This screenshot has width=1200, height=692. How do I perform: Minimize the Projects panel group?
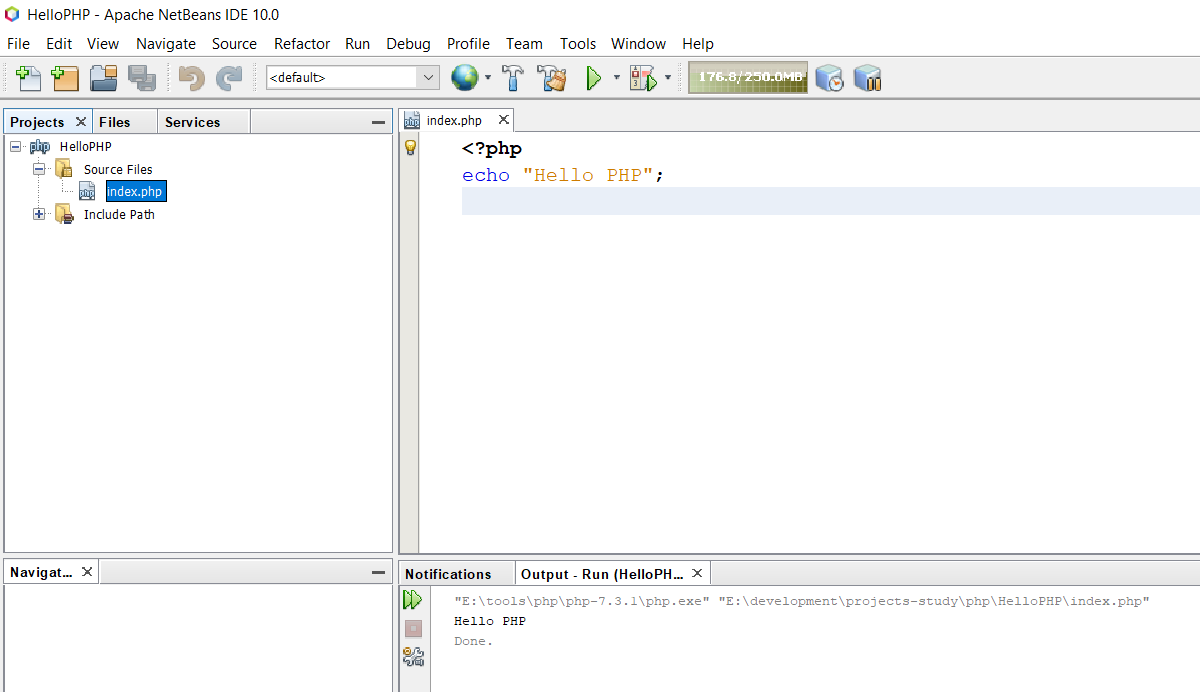click(x=378, y=122)
